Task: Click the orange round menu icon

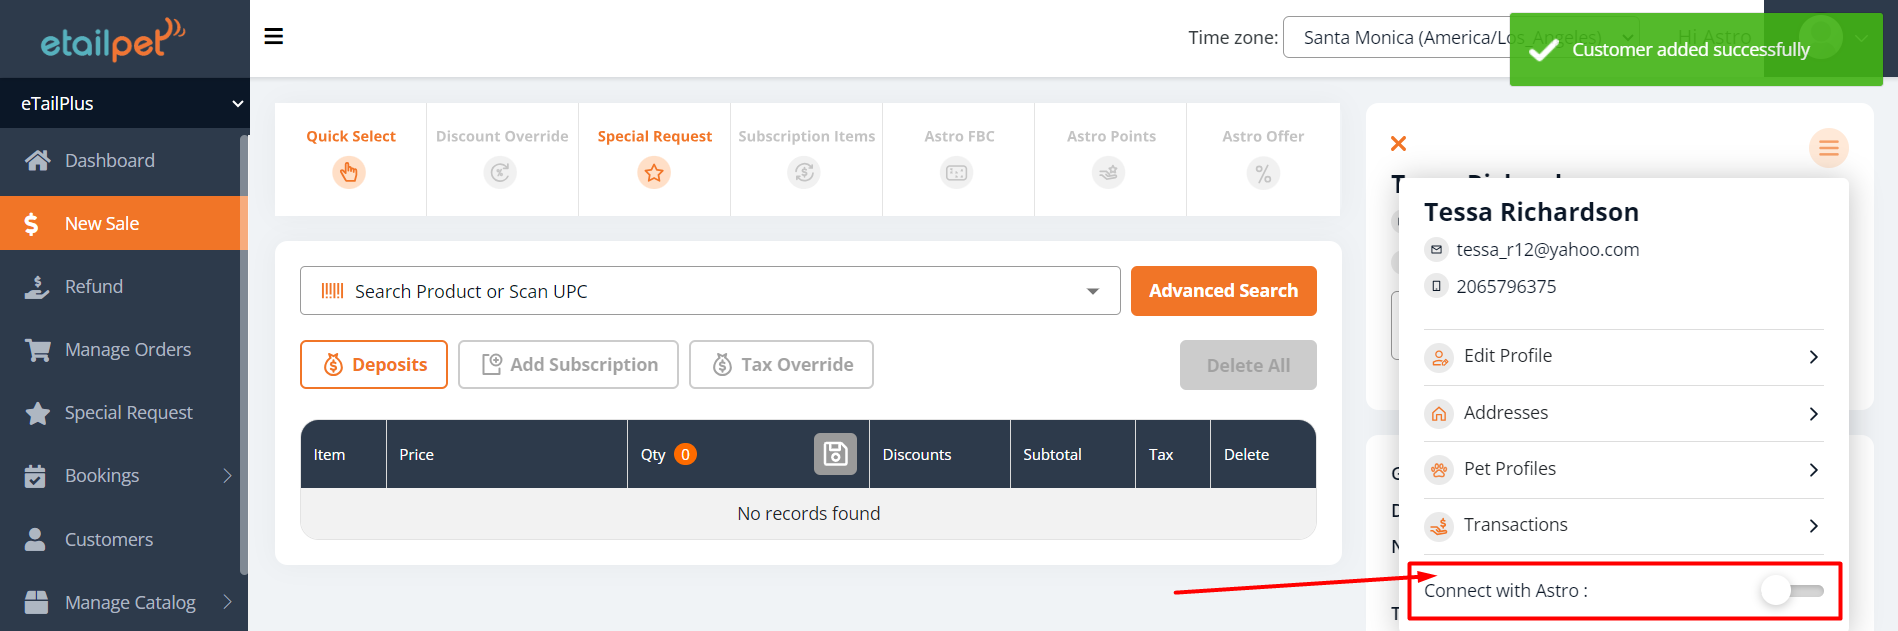Action: 1828,149
